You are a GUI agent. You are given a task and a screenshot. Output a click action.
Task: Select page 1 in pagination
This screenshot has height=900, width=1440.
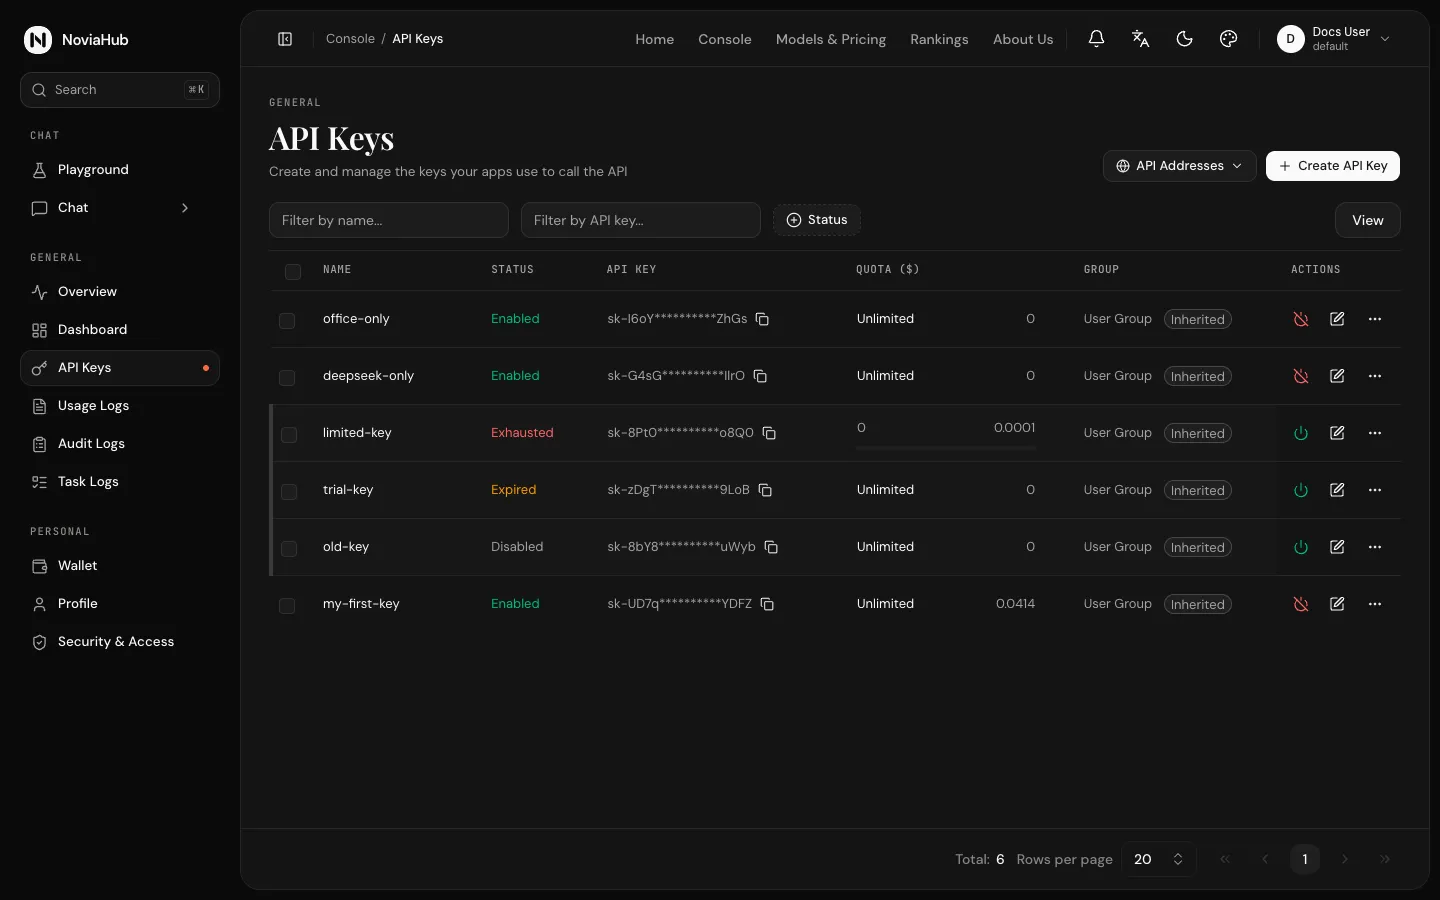(1304, 859)
